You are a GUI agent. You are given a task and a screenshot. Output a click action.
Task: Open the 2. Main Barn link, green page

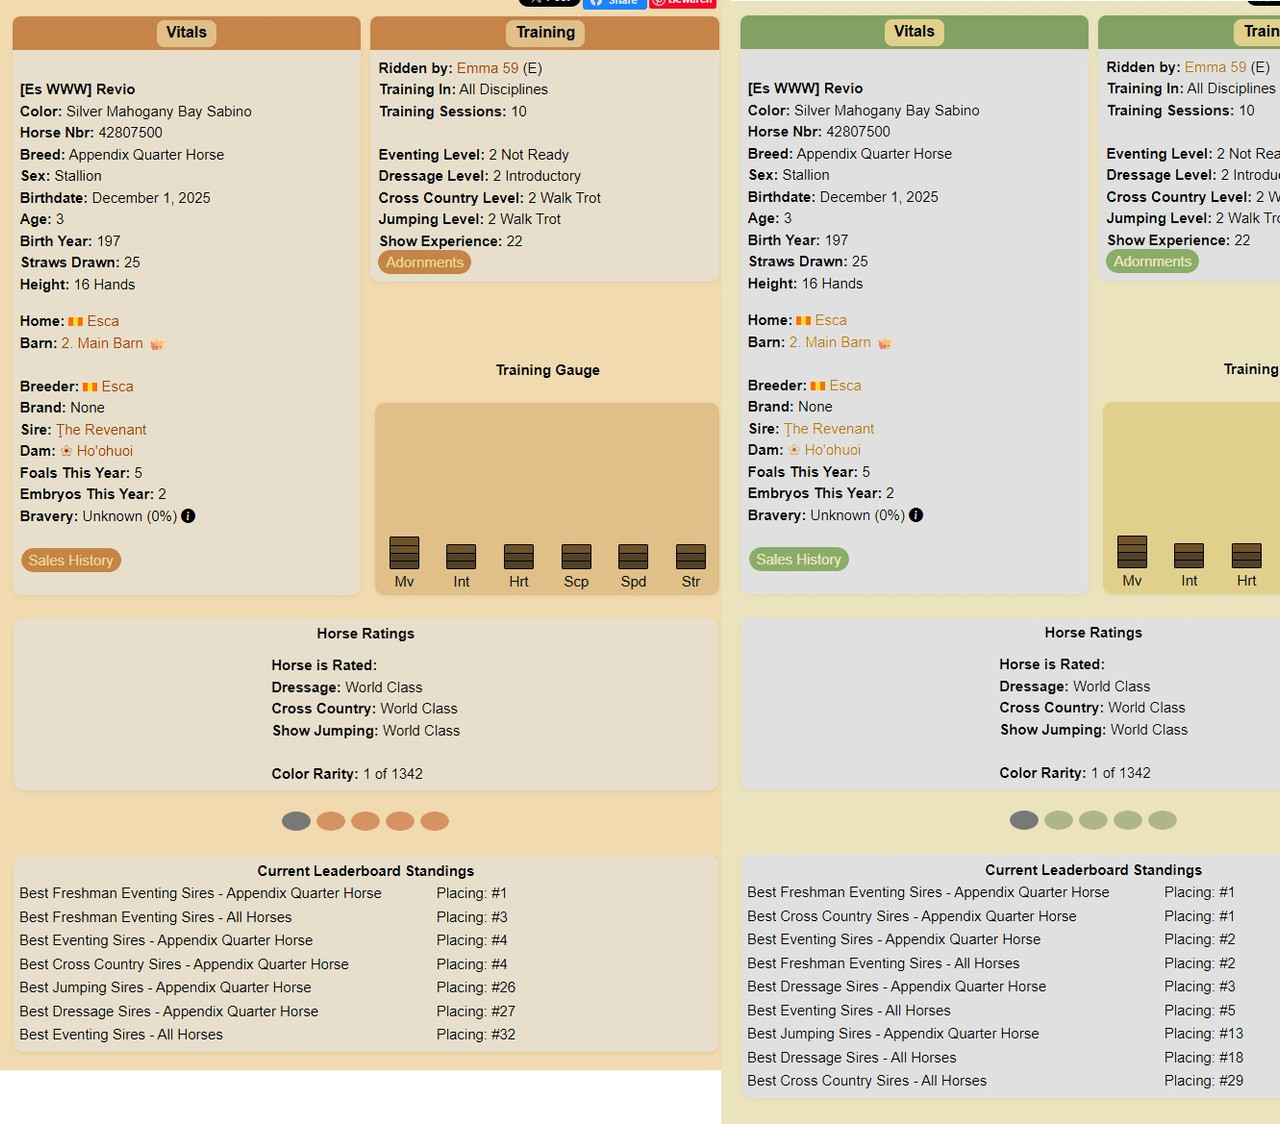click(x=830, y=342)
